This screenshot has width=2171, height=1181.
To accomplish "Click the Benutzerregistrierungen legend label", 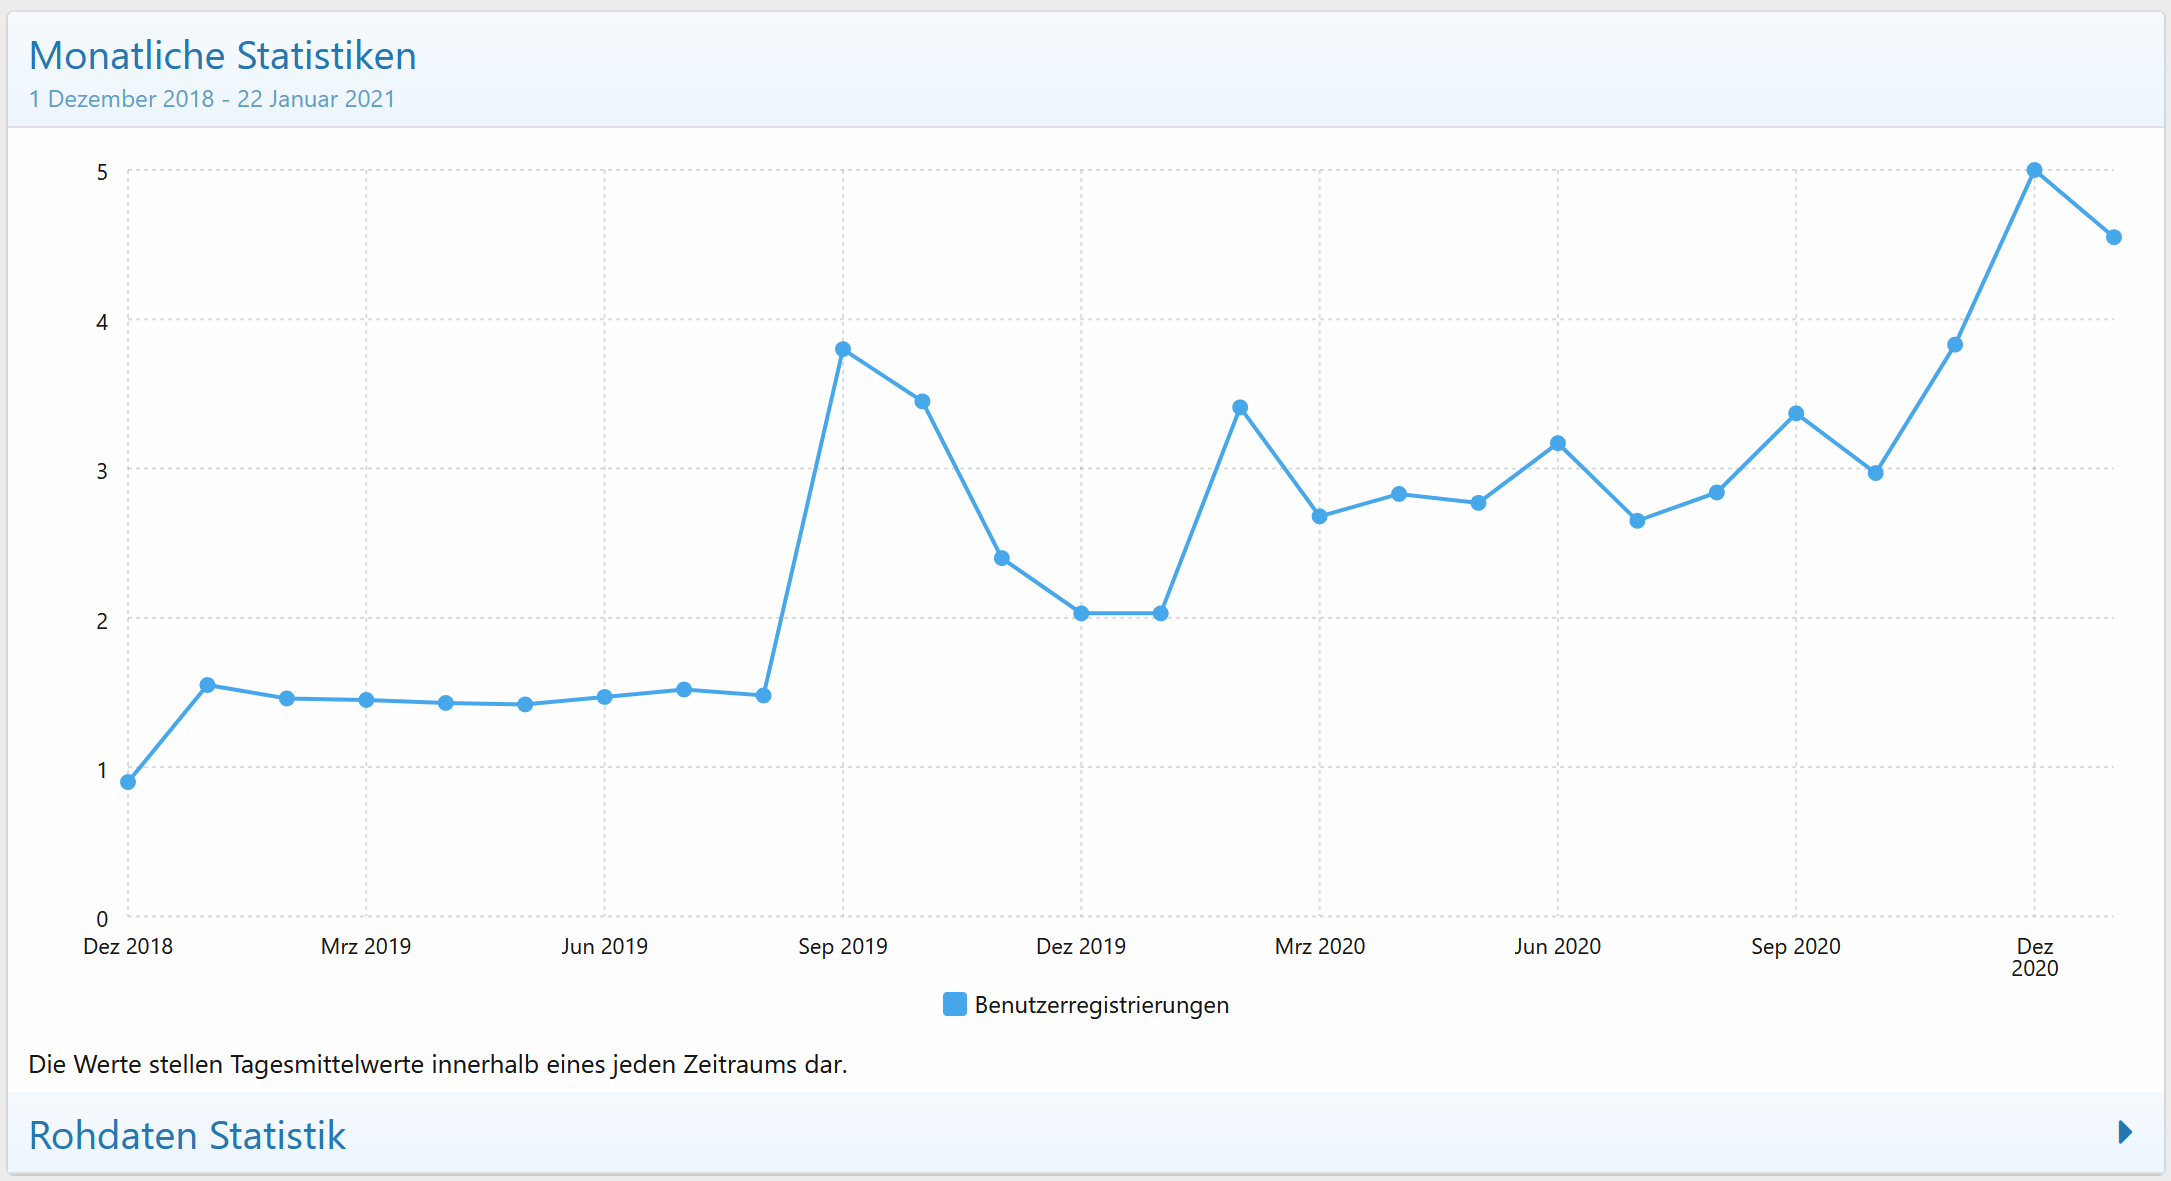I will [1101, 1005].
